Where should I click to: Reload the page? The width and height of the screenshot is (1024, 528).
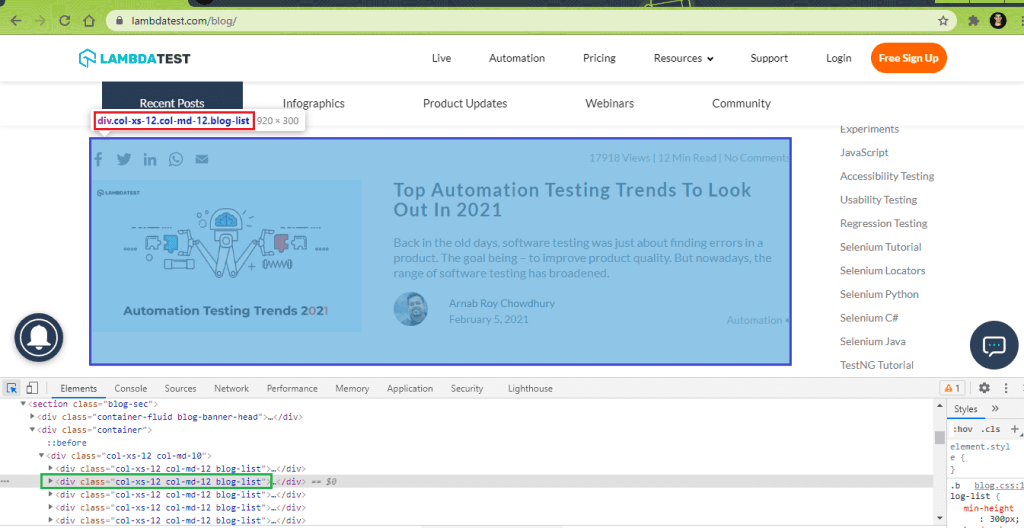(62, 20)
